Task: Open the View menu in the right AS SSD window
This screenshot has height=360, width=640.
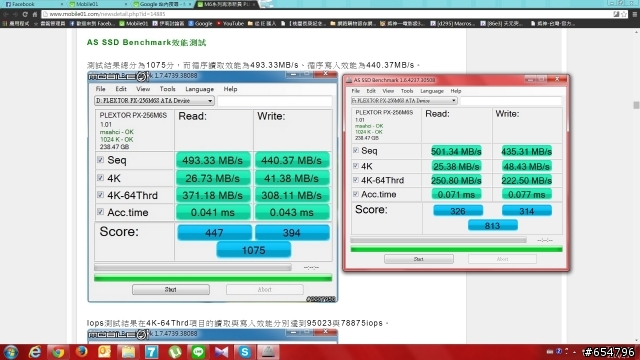Action: [x=388, y=91]
